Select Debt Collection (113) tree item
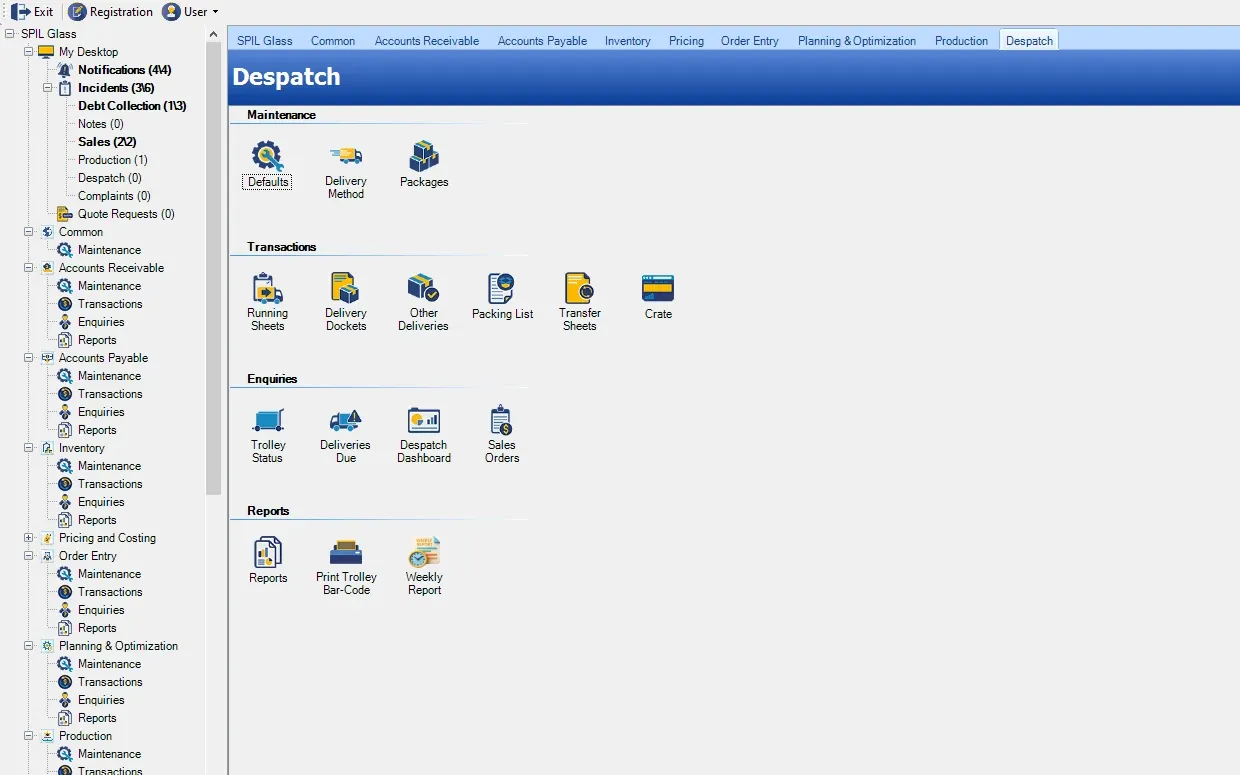 (x=132, y=106)
